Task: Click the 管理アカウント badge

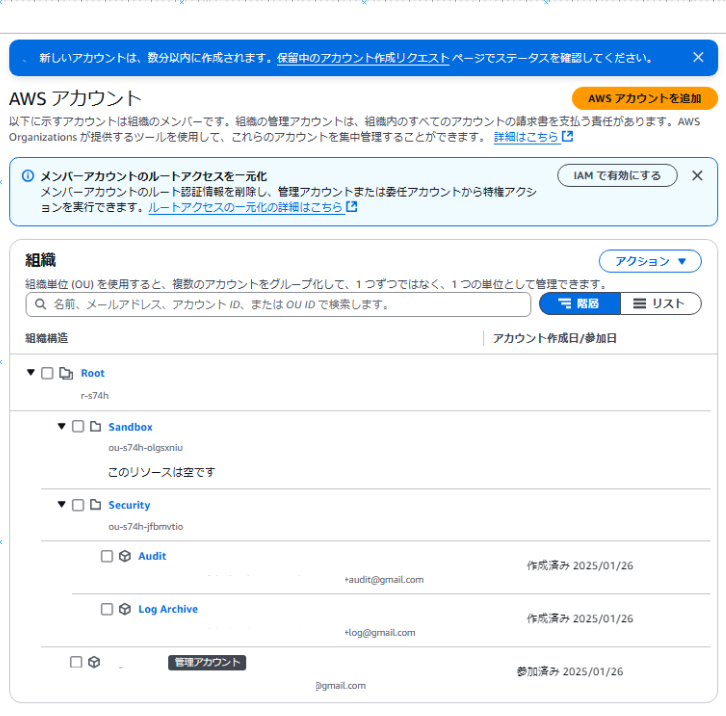Action: coord(207,663)
